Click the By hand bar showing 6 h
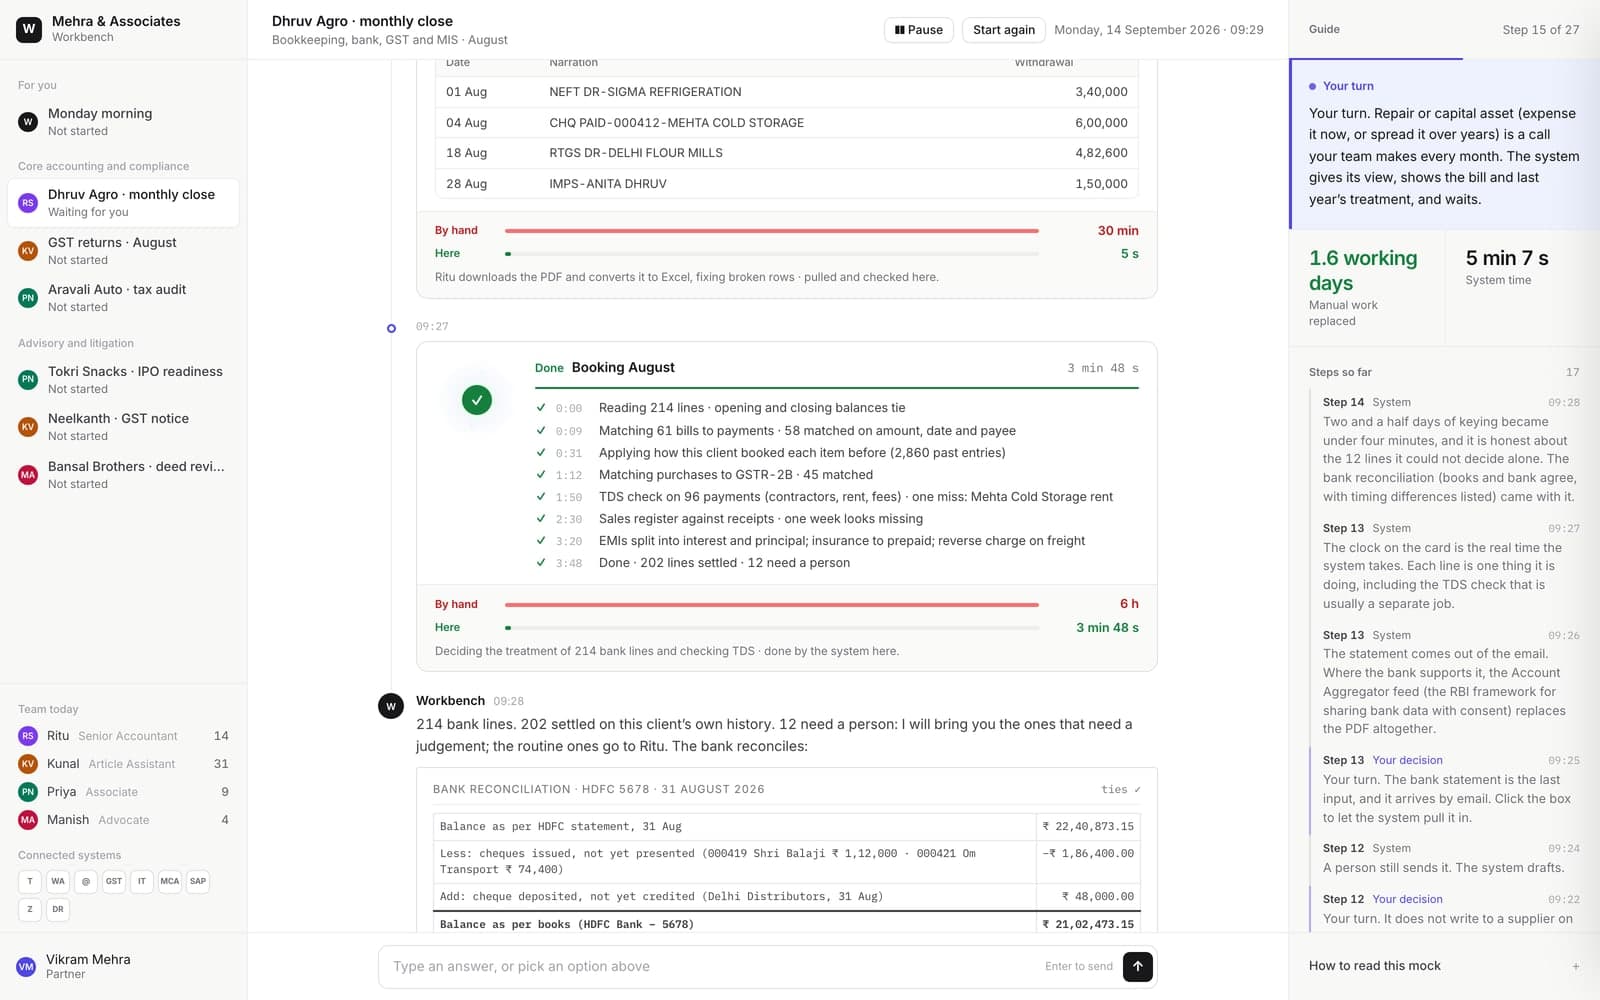This screenshot has height=1000, width=1600. (x=772, y=604)
